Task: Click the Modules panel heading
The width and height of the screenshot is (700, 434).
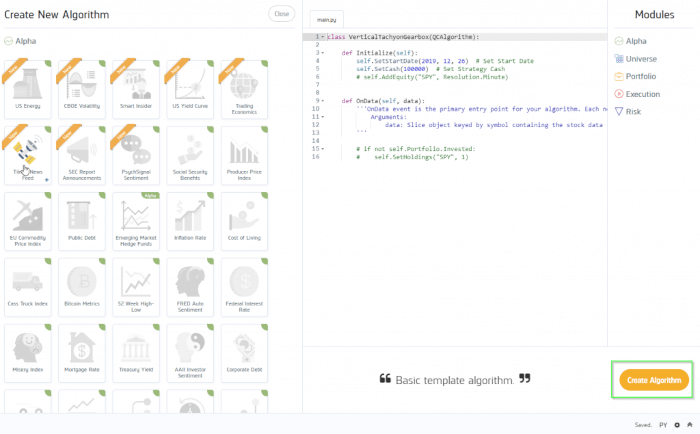Action: [x=654, y=15]
